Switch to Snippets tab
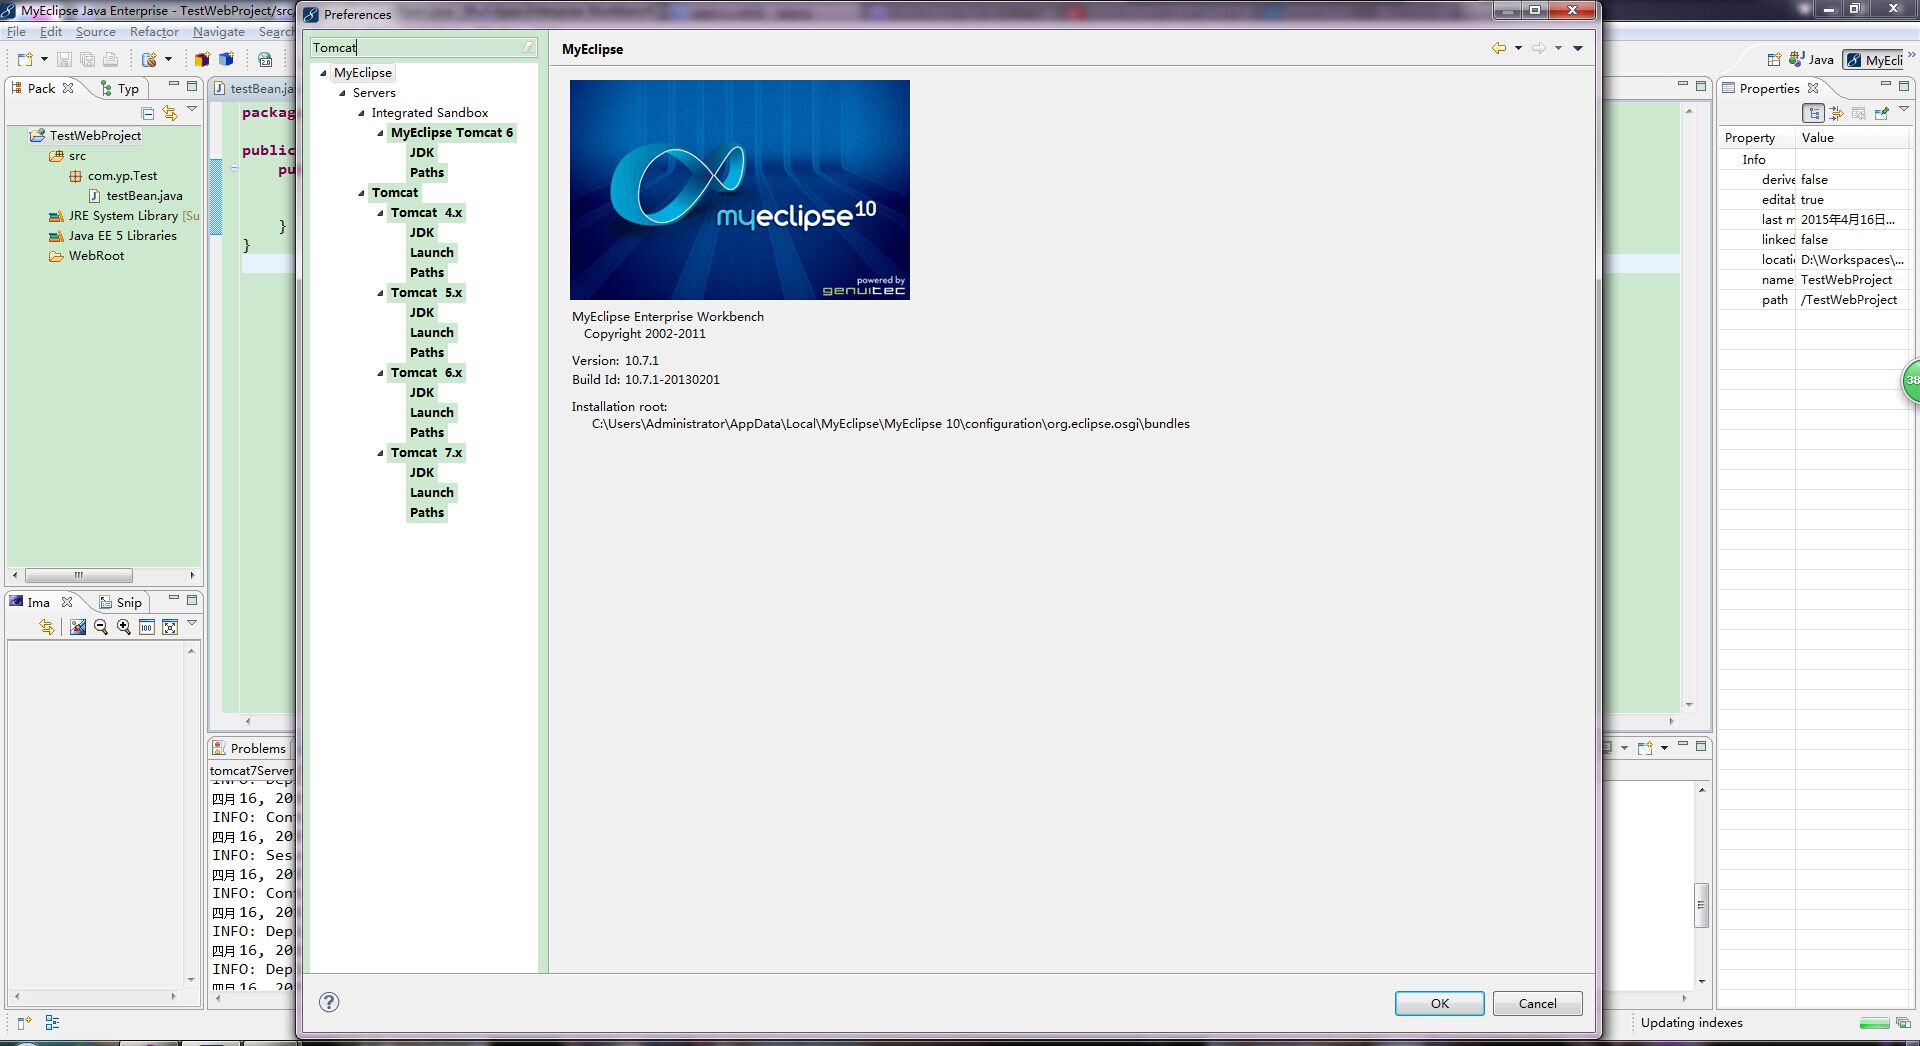 coord(120,602)
